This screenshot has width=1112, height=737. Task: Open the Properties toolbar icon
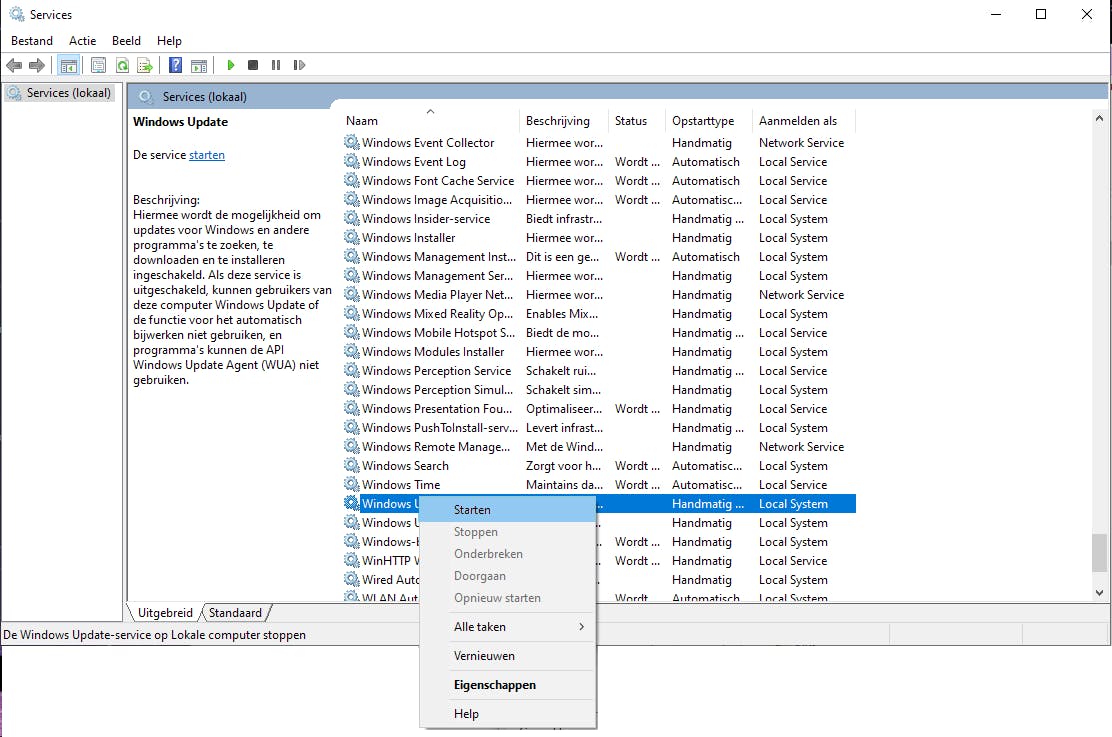(99, 65)
